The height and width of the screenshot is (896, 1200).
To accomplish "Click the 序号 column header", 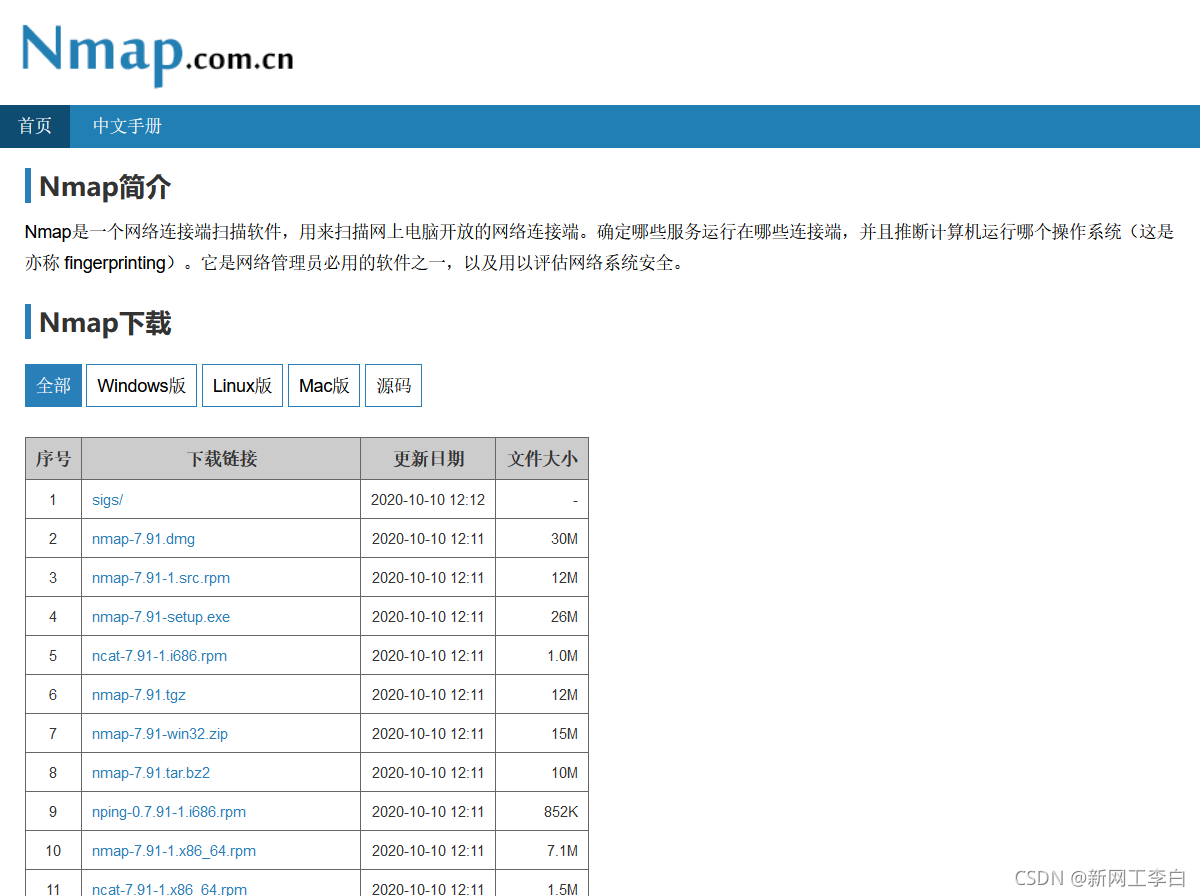I will (53, 459).
